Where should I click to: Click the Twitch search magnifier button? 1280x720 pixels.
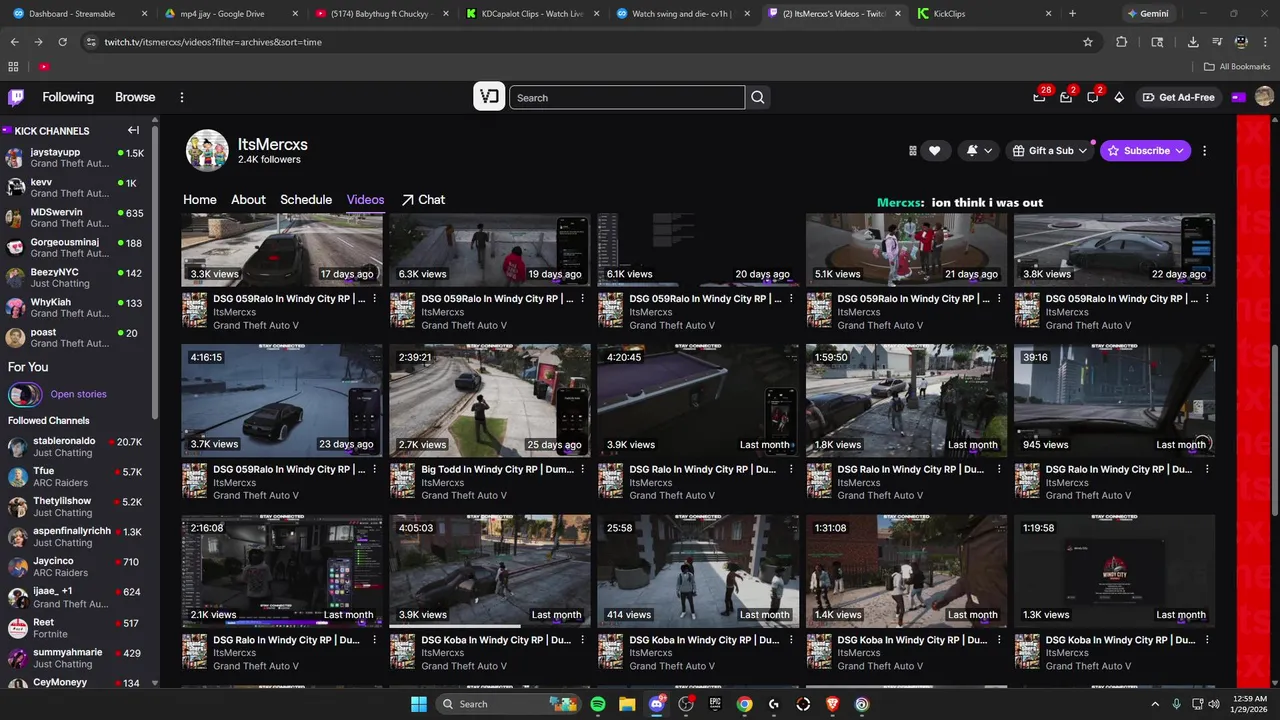tap(758, 97)
